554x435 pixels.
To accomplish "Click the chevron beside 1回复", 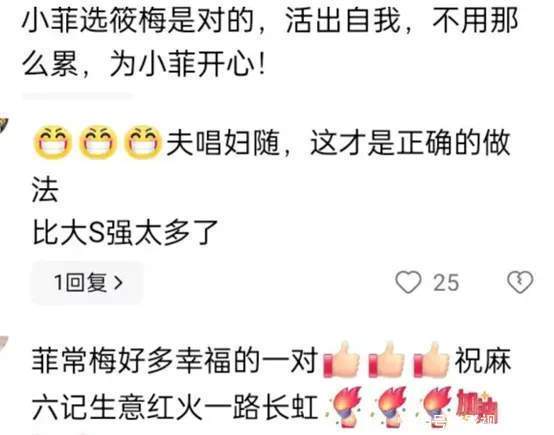I will 119,283.
